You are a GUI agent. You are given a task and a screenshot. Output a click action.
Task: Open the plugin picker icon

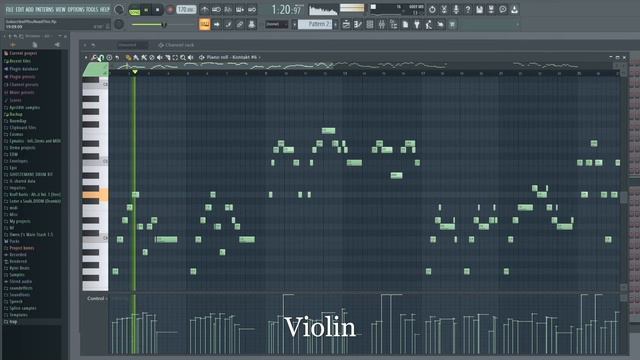[x=417, y=24]
